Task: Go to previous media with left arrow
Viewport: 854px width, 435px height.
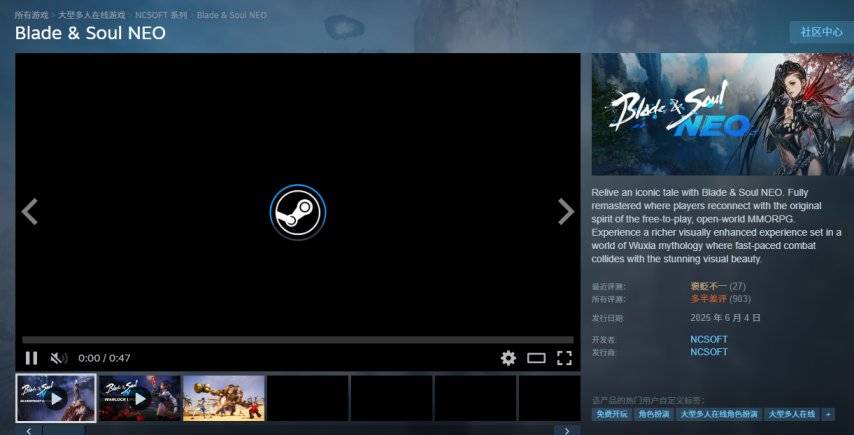Action: [30, 211]
